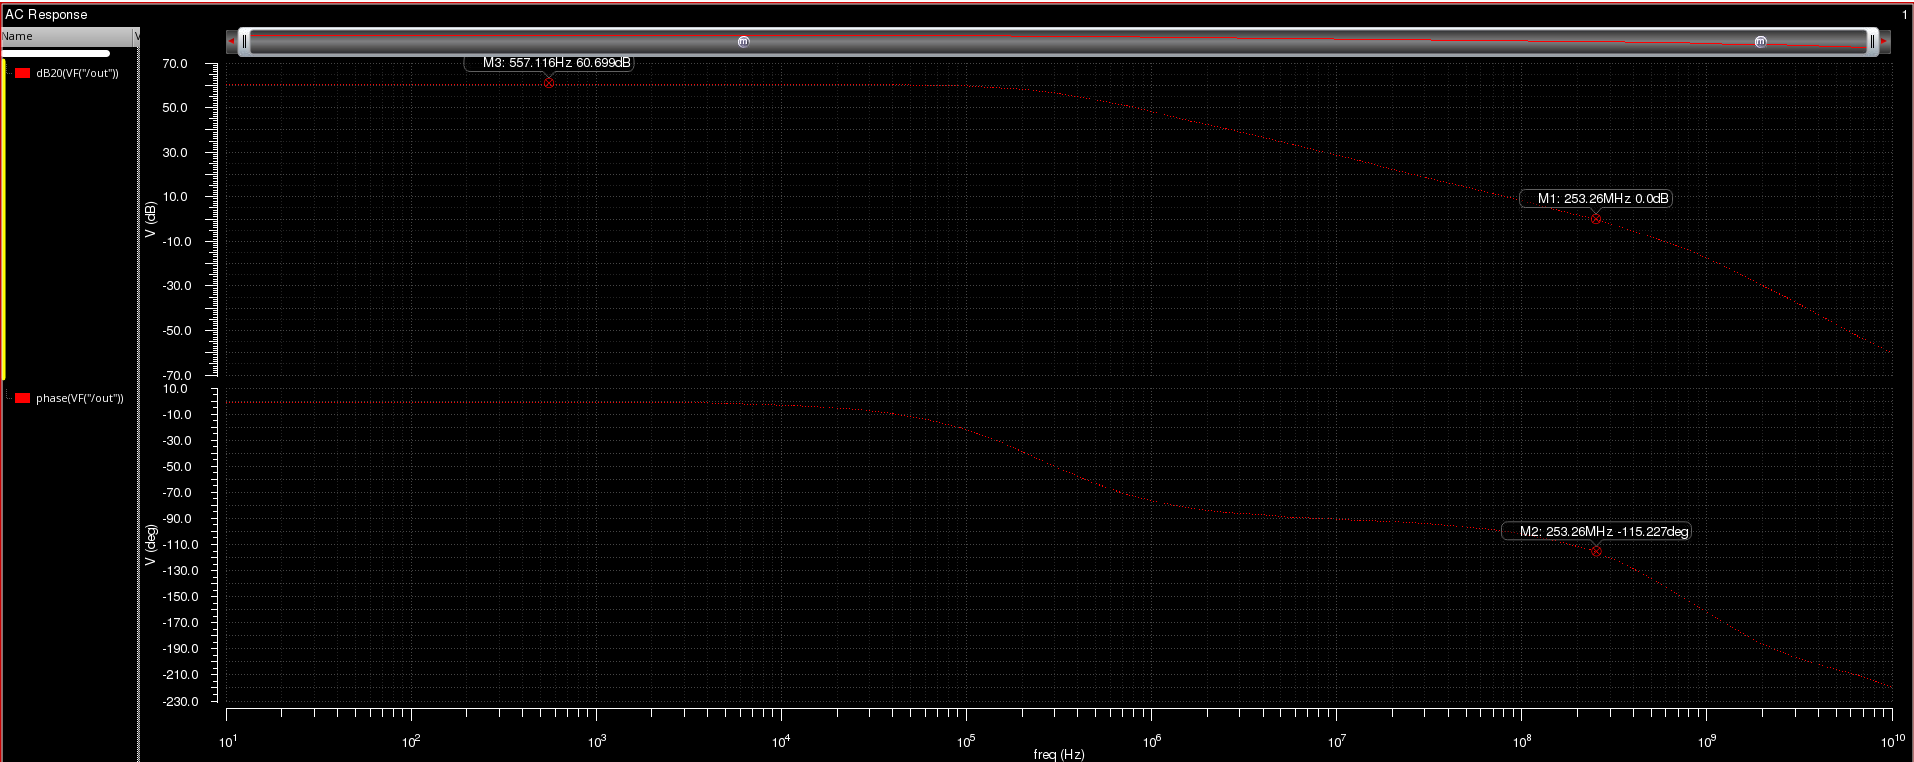The width and height of the screenshot is (1914, 762).
Task: Click the AC Response window title
Action: pos(46,14)
